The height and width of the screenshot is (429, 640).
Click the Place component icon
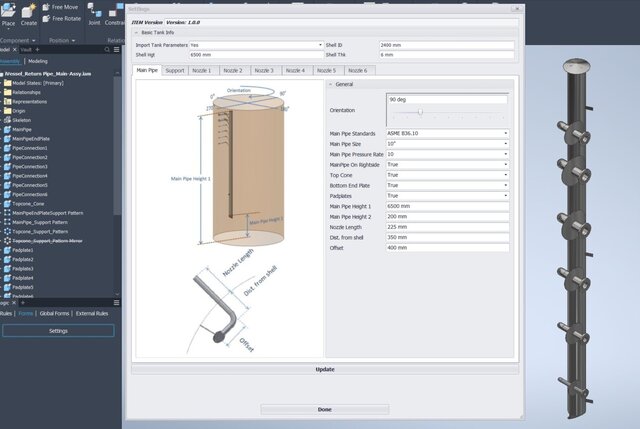(x=8, y=14)
